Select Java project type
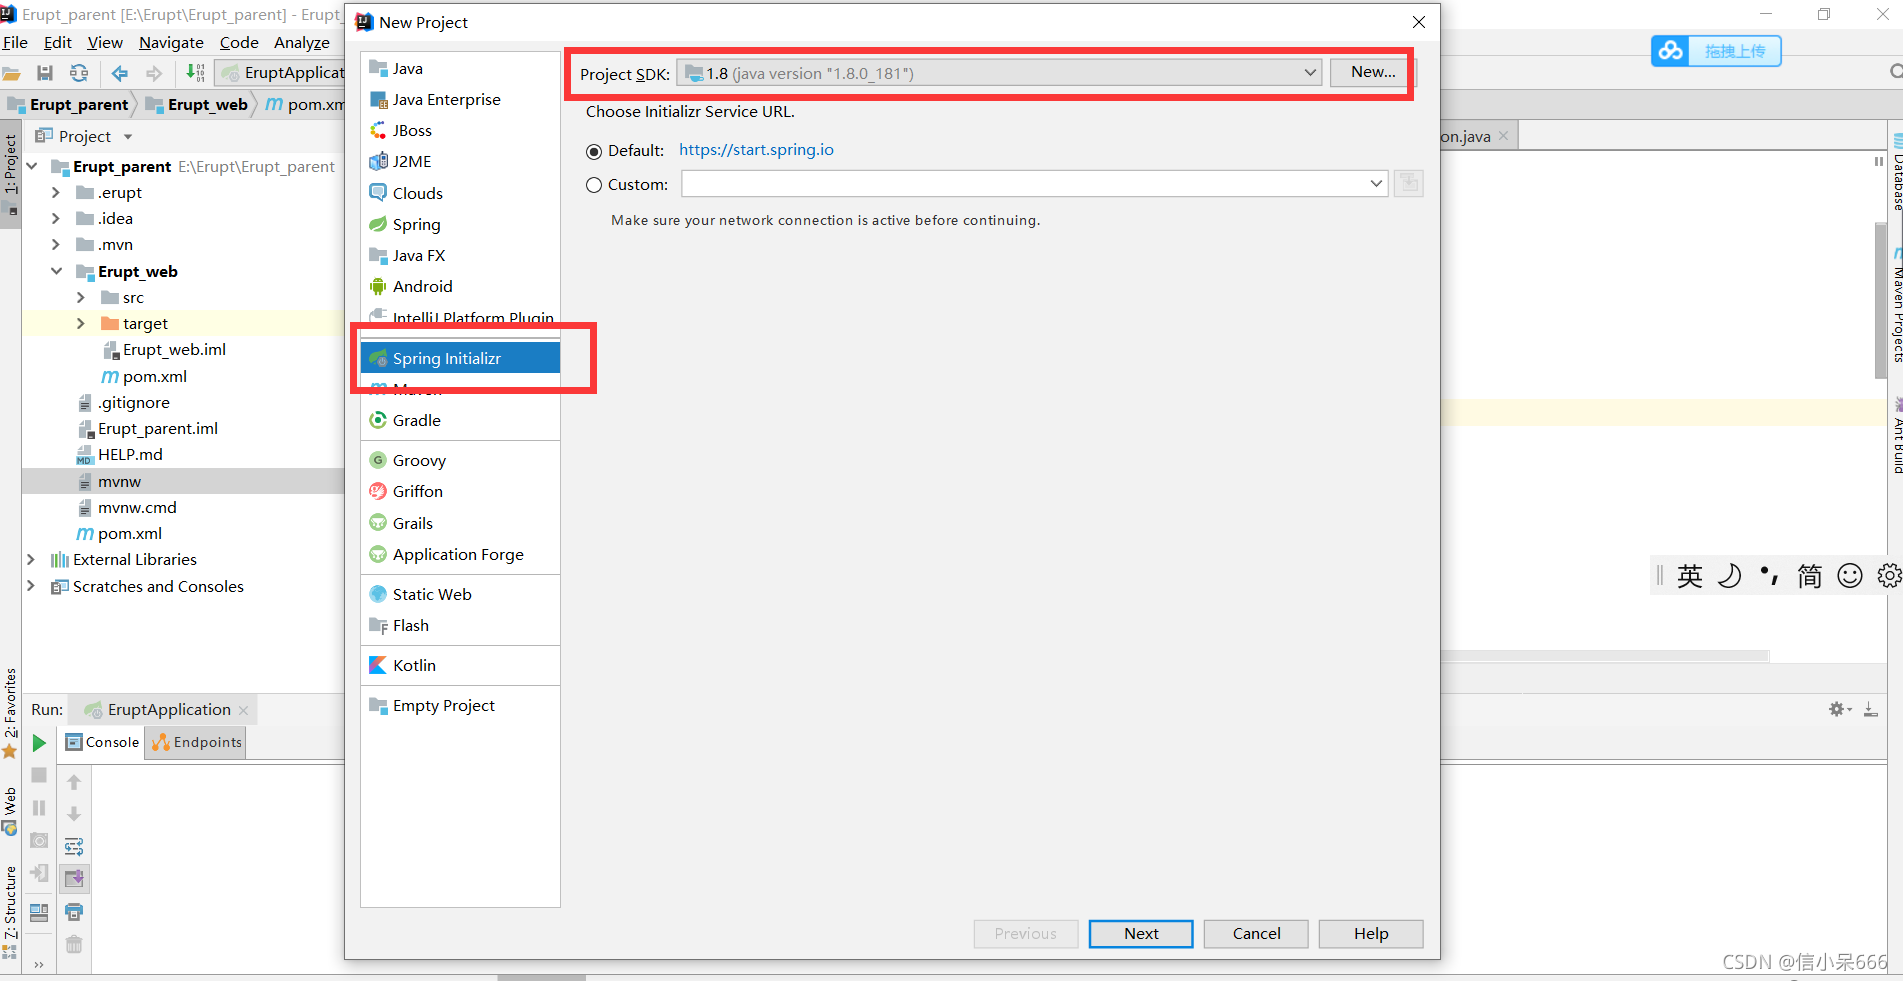This screenshot has height=981, width=1903. click(459, 68)
